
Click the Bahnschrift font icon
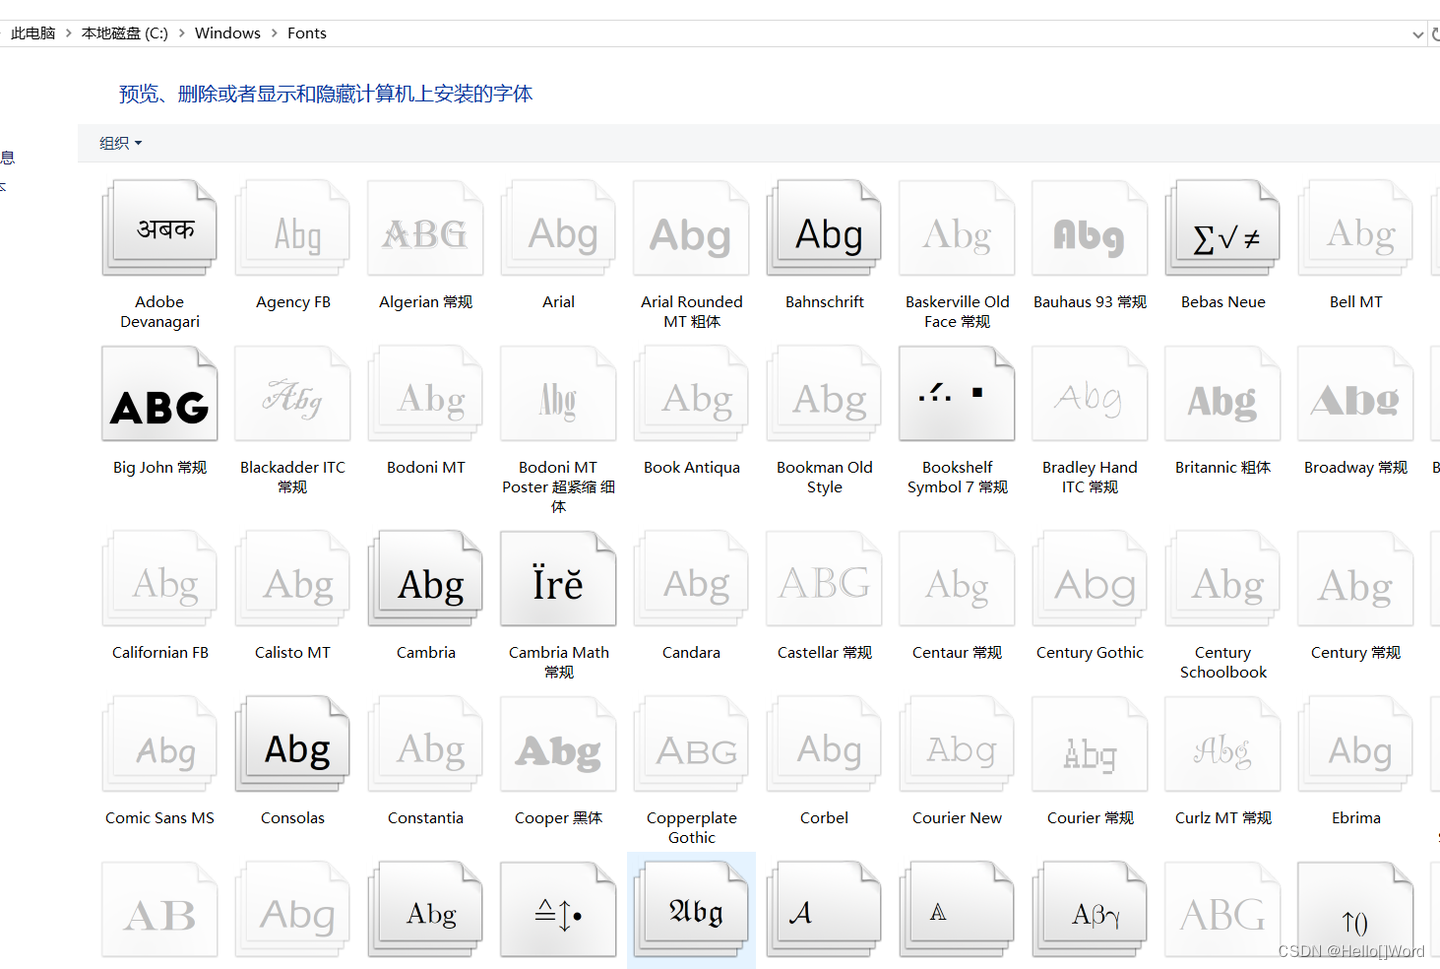point(824,228)
